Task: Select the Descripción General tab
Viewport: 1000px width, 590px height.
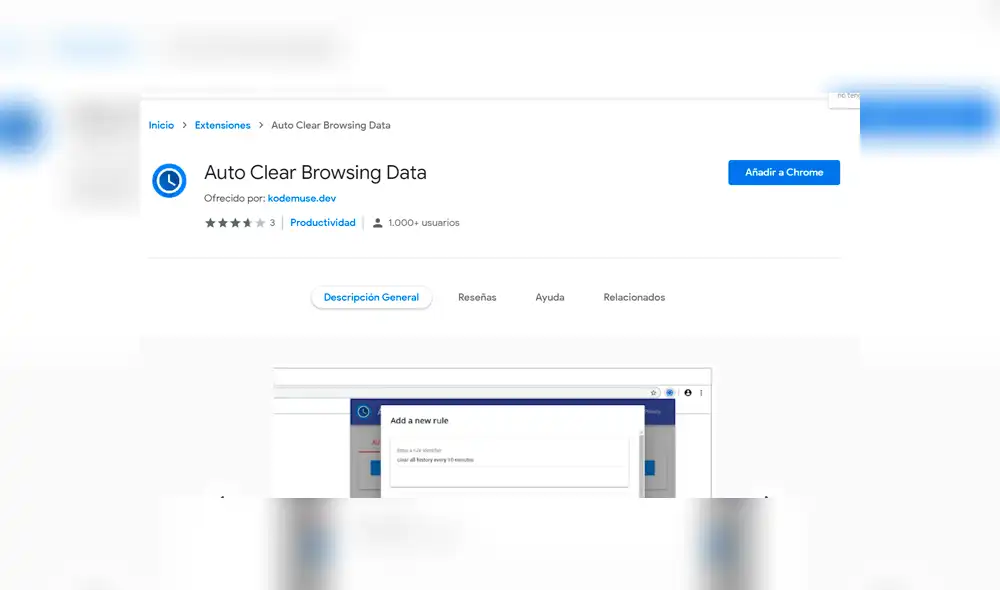Action: (x=371, y=297)
